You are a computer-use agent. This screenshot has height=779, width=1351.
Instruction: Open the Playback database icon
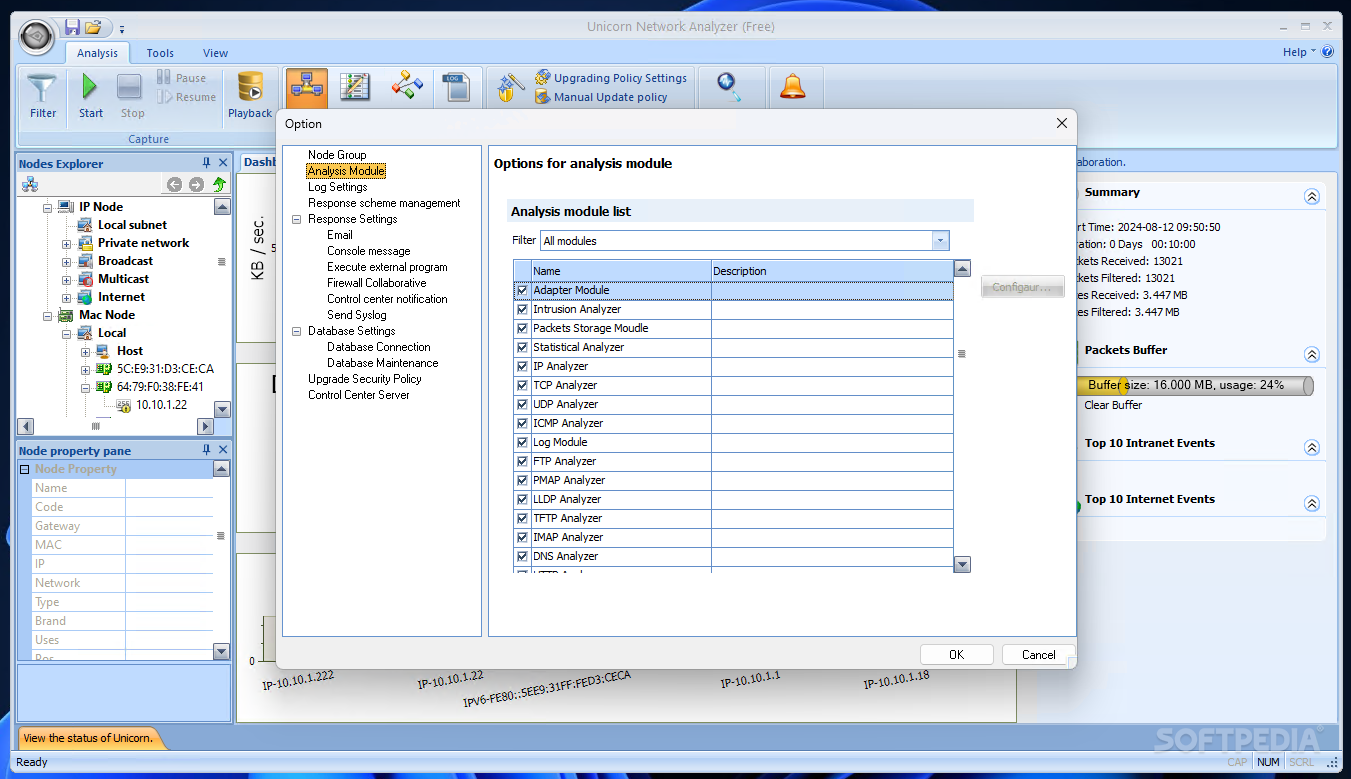click(250, 88)
